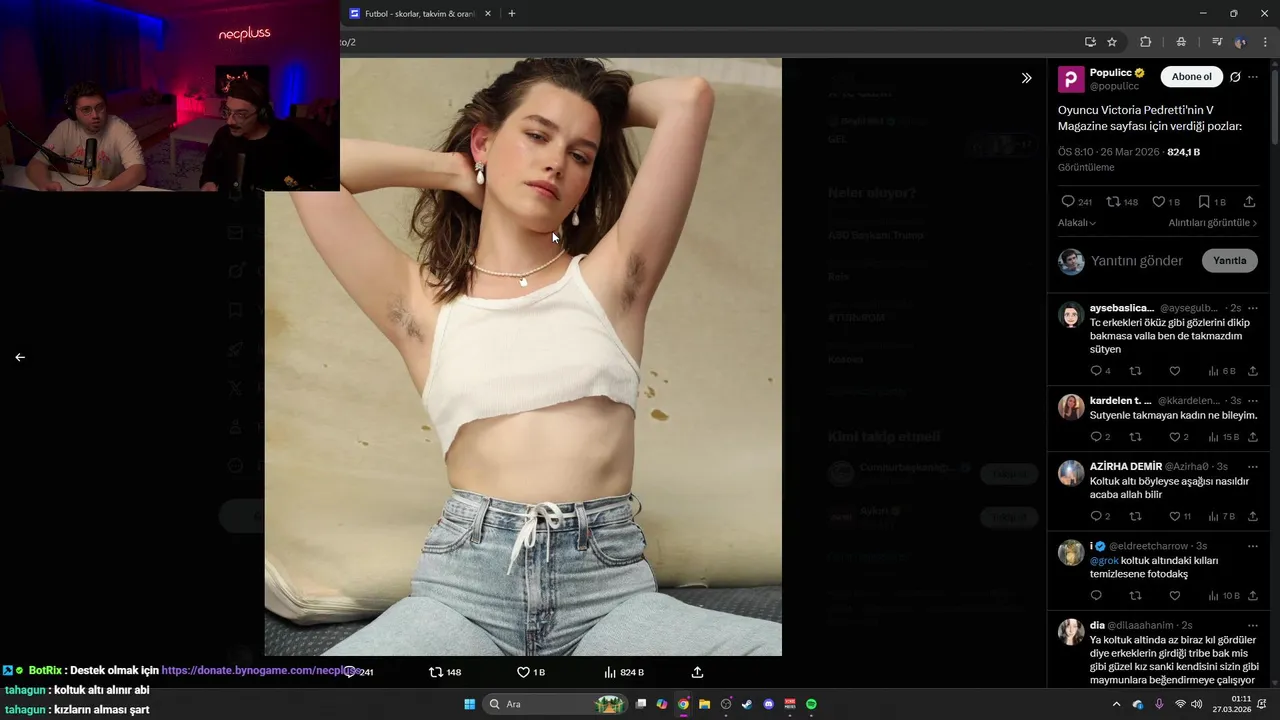Open volume control in system tray
The image size is (1280, 720).
(1197, 704)
